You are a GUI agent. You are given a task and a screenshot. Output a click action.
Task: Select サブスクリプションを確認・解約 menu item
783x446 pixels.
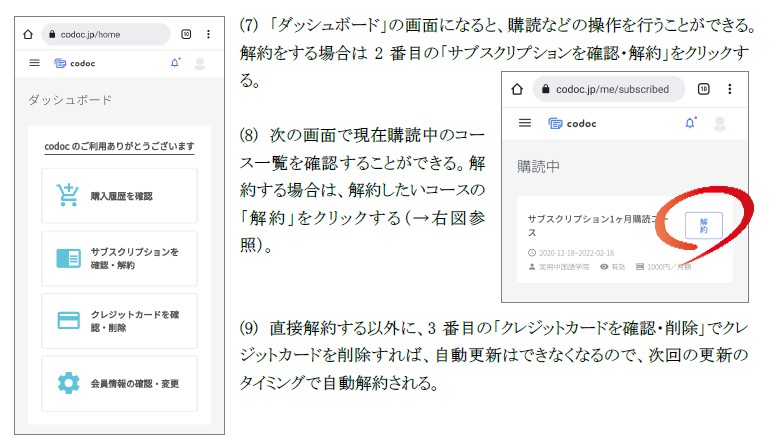tap(120, 259)
